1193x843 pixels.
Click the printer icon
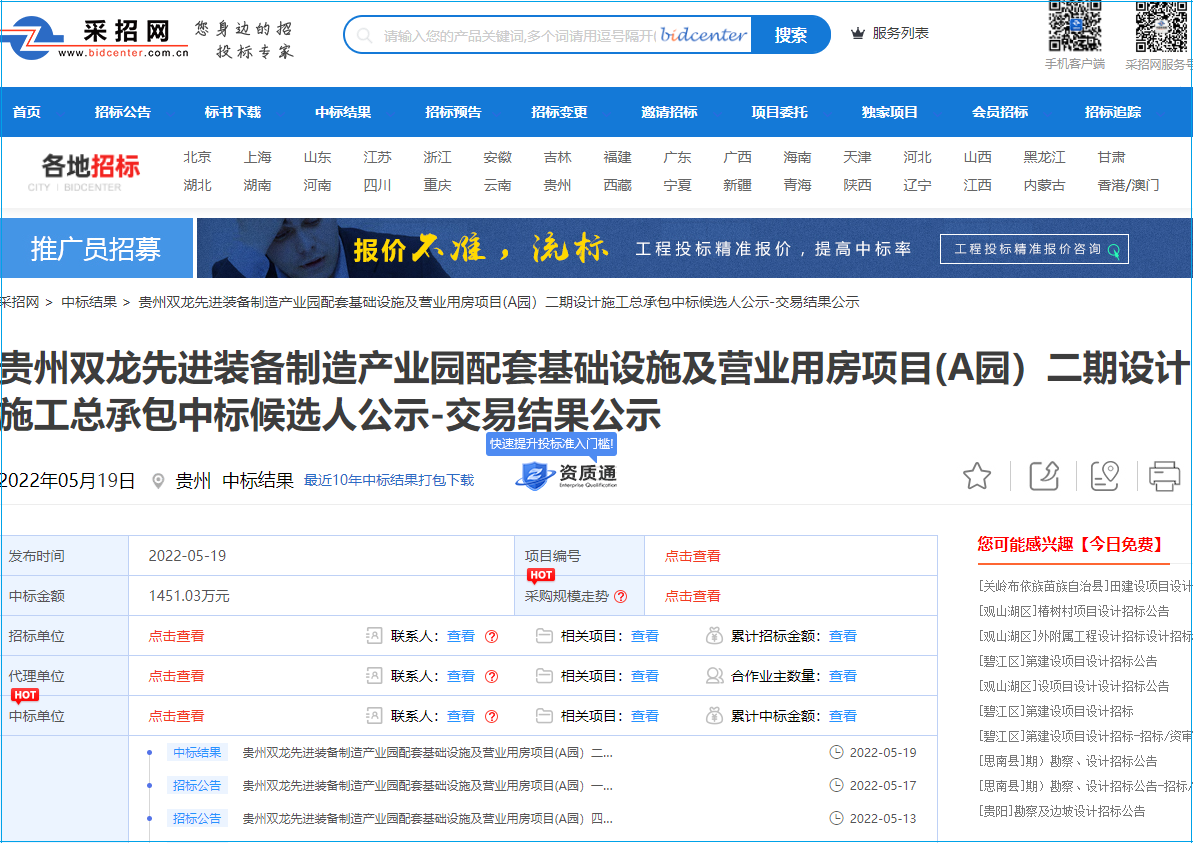(x=1164, y=476)
